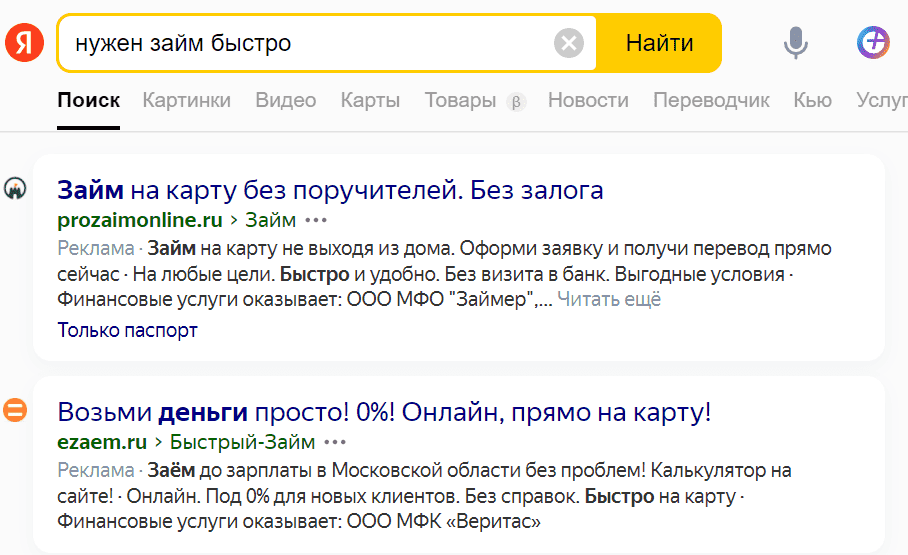Expand ad text via Читать ещё

point(609,300)
